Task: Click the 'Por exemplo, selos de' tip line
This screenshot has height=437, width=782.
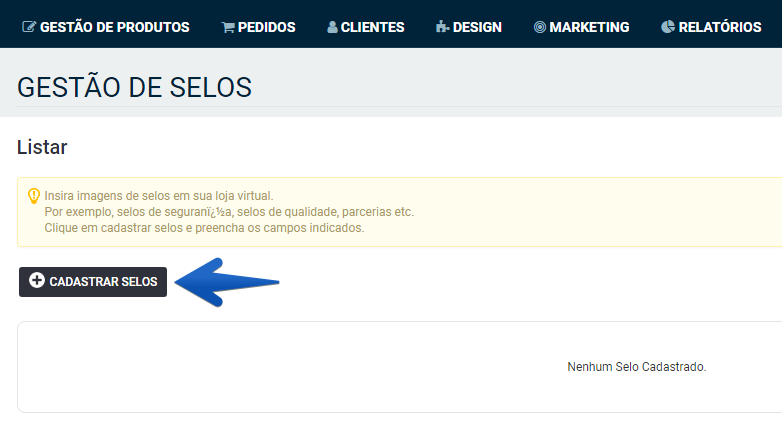Action: click(x=229, y=212)
